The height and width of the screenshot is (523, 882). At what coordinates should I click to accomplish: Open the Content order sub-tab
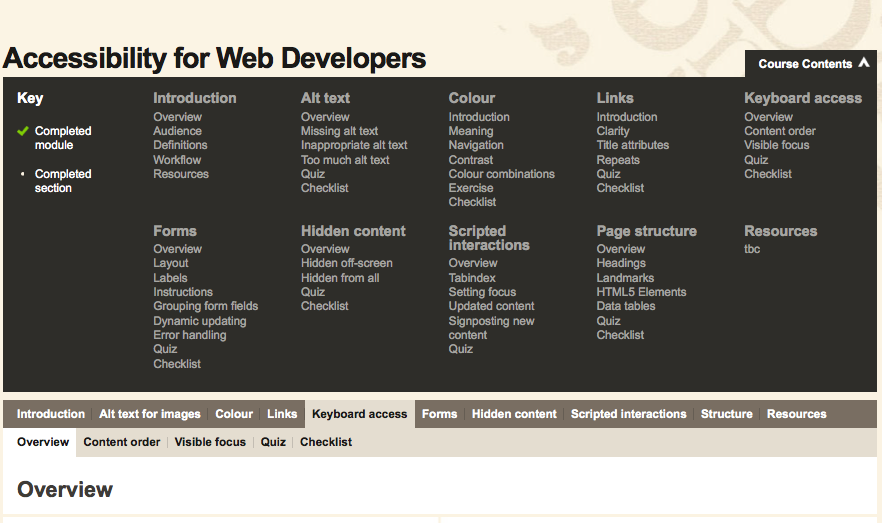click(x=122, y=442)
